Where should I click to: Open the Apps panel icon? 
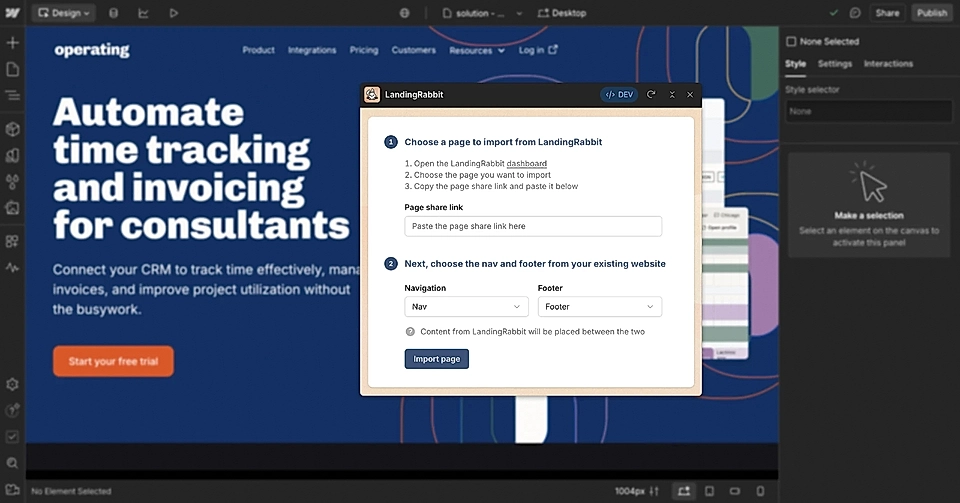pyautogui.click(x=12, y=241)
